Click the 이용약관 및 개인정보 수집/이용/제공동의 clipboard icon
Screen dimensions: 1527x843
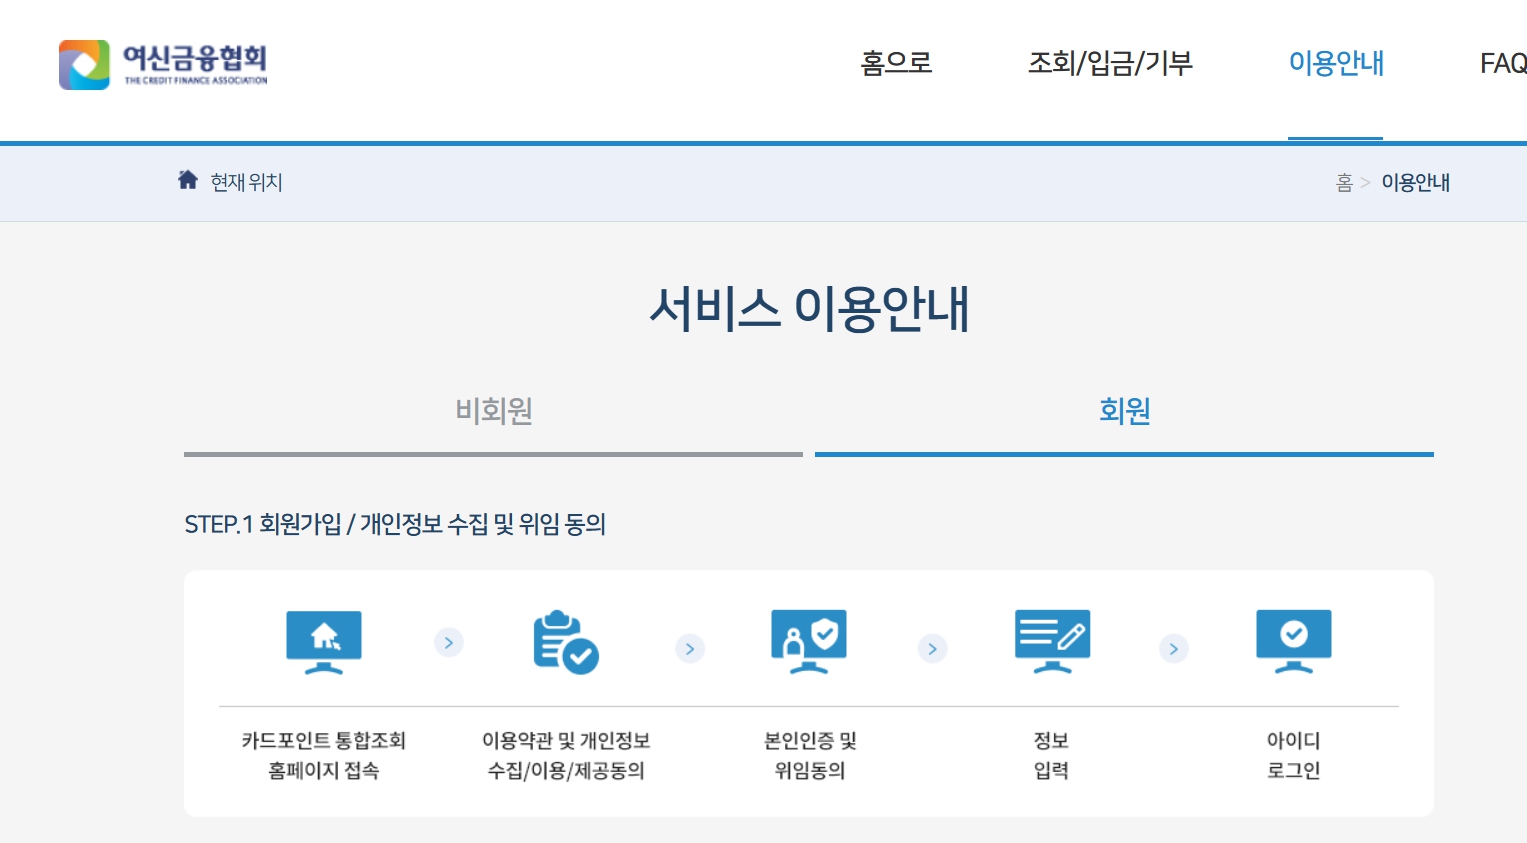[564, 643]
